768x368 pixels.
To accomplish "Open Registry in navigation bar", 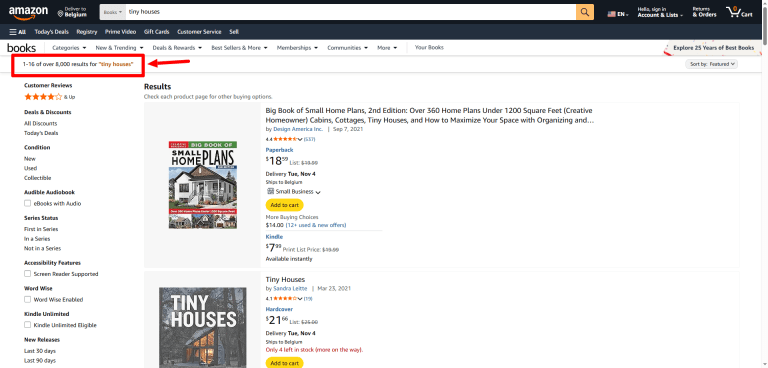I will pos(87,32).
